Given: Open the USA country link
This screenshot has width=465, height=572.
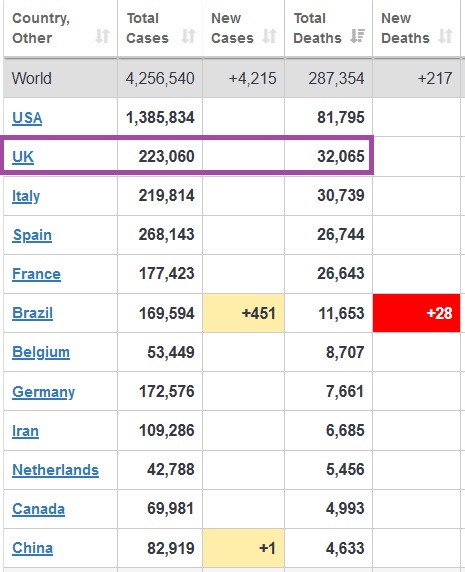Looking at the screenshot, I should [x=27, y=118].
